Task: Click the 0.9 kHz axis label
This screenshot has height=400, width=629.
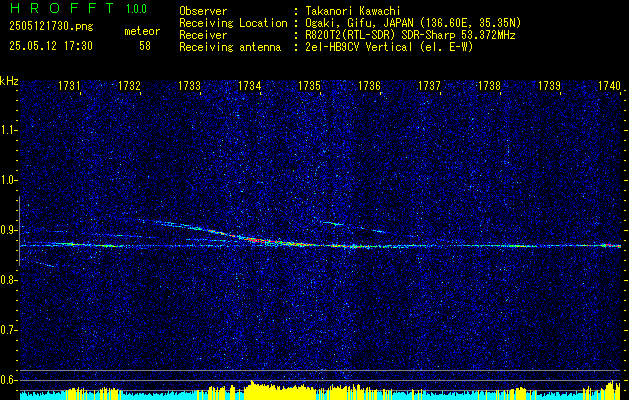Action: [x=9, y=230]
